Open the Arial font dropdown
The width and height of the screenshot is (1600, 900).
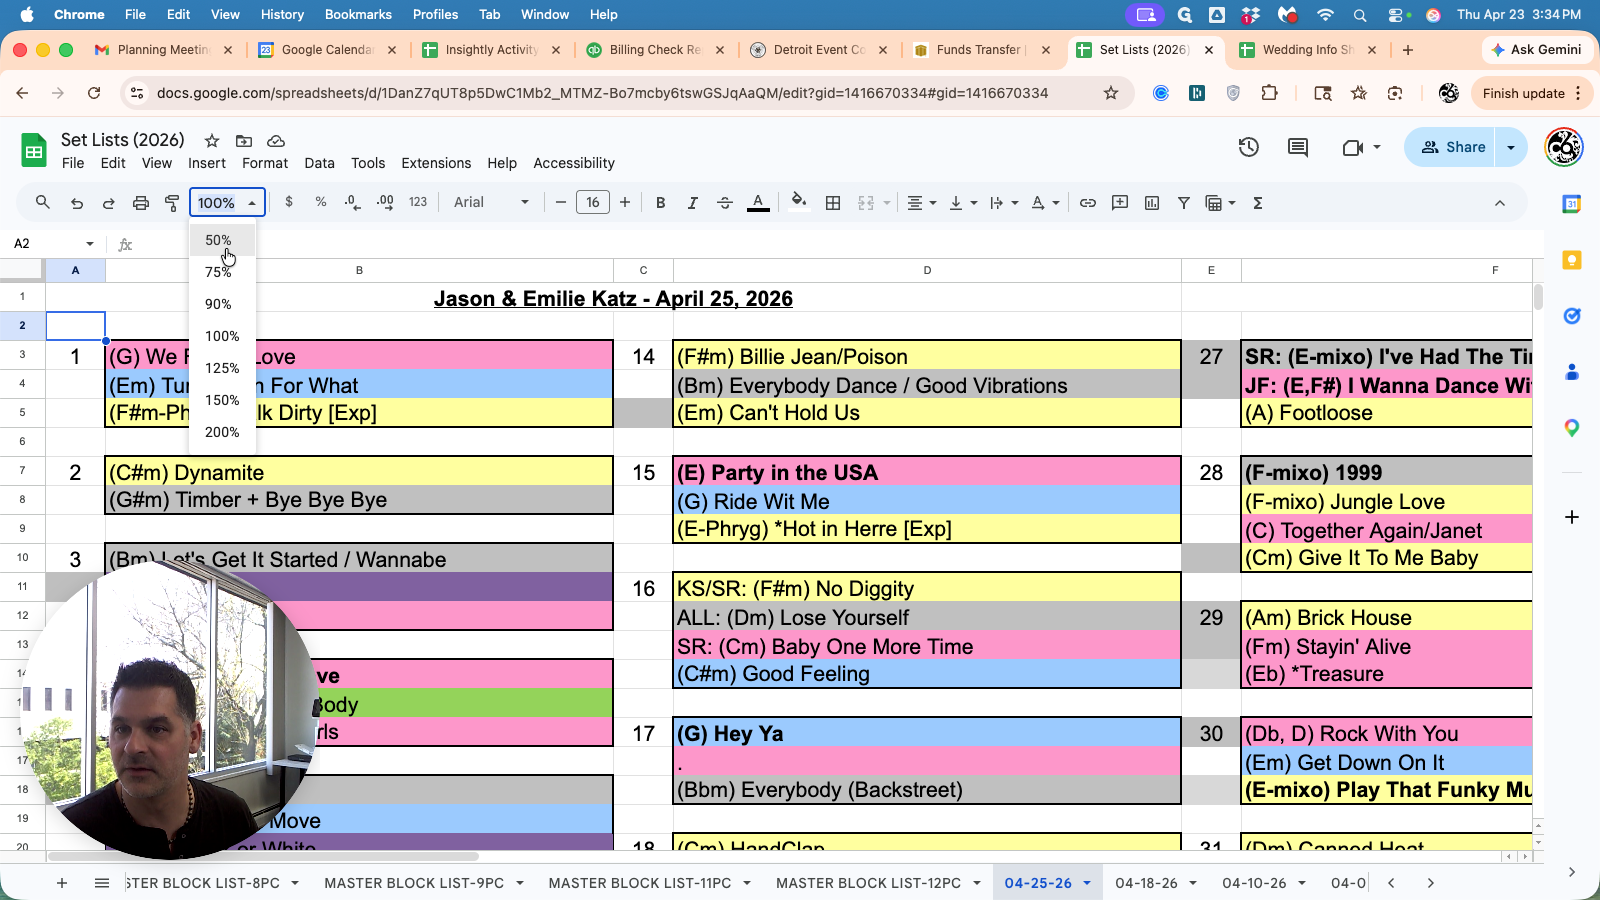pos(491,203)
